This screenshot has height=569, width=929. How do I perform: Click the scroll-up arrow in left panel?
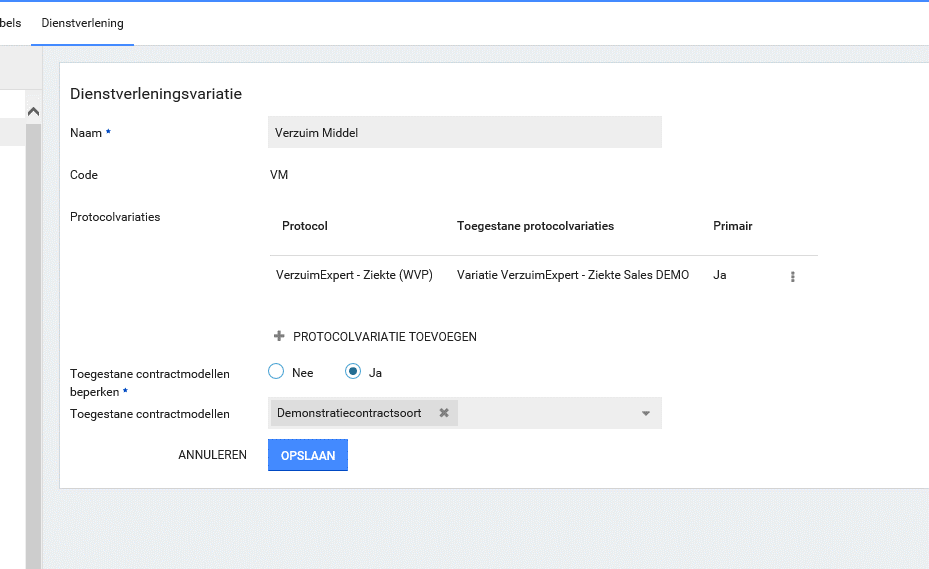(33, 111)
